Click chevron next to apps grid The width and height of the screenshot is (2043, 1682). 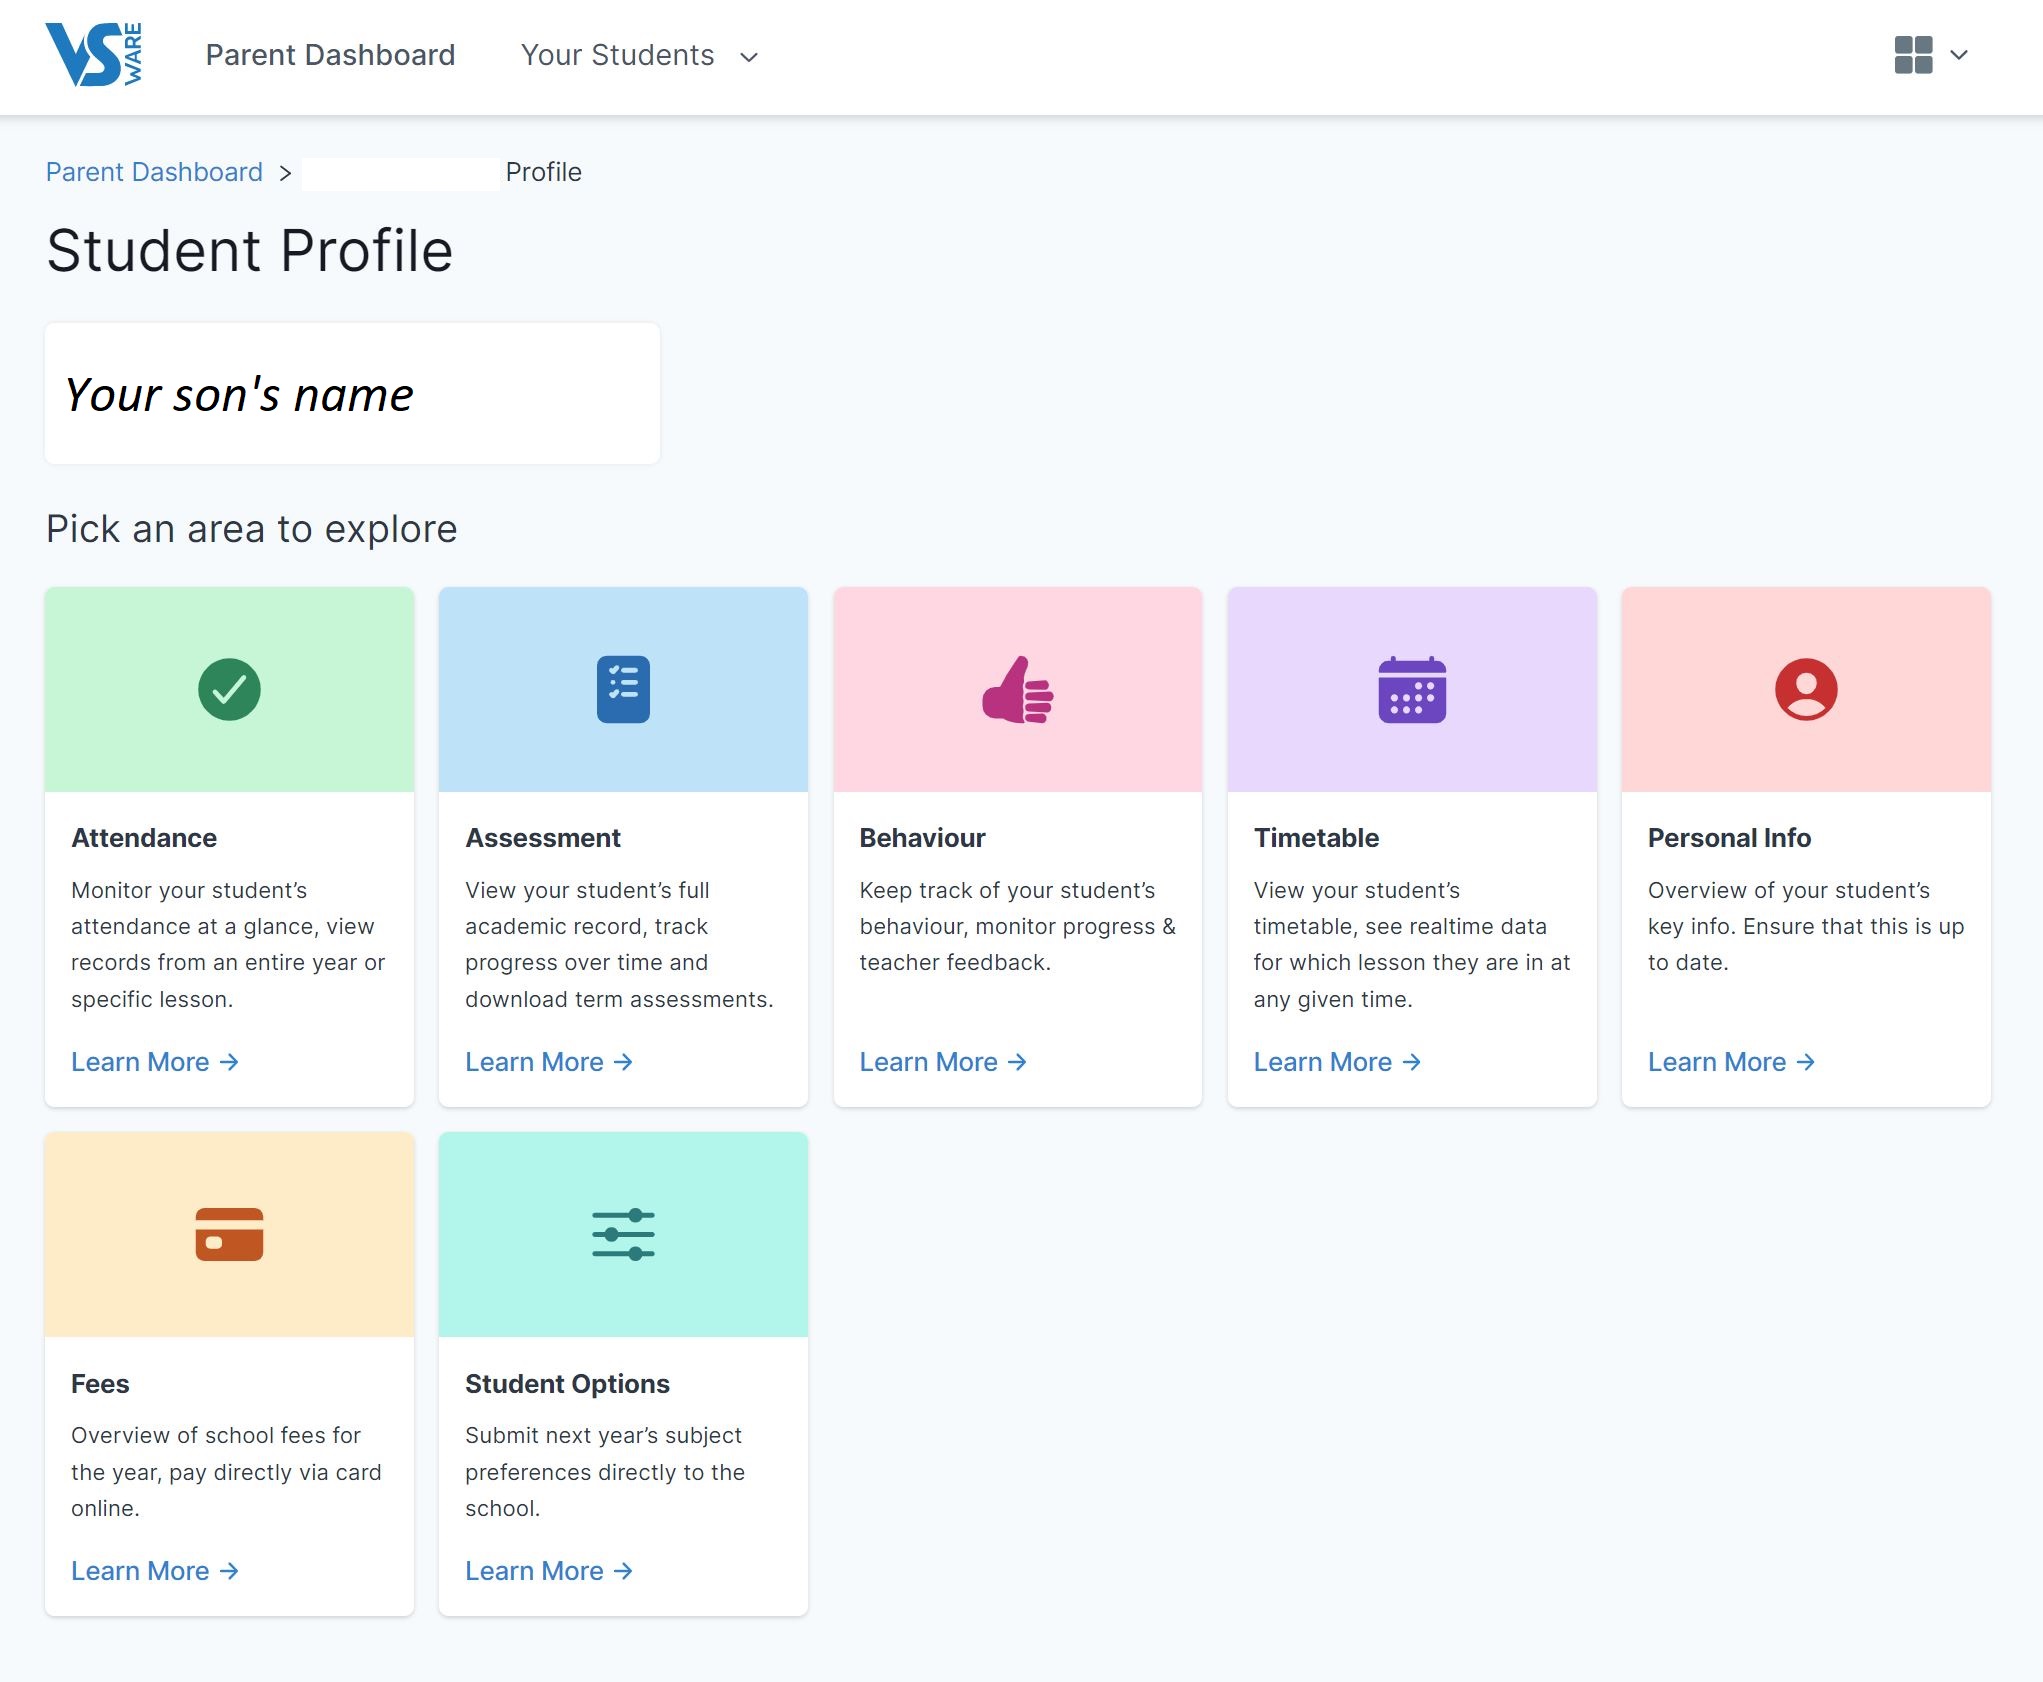pos(1959,55)
